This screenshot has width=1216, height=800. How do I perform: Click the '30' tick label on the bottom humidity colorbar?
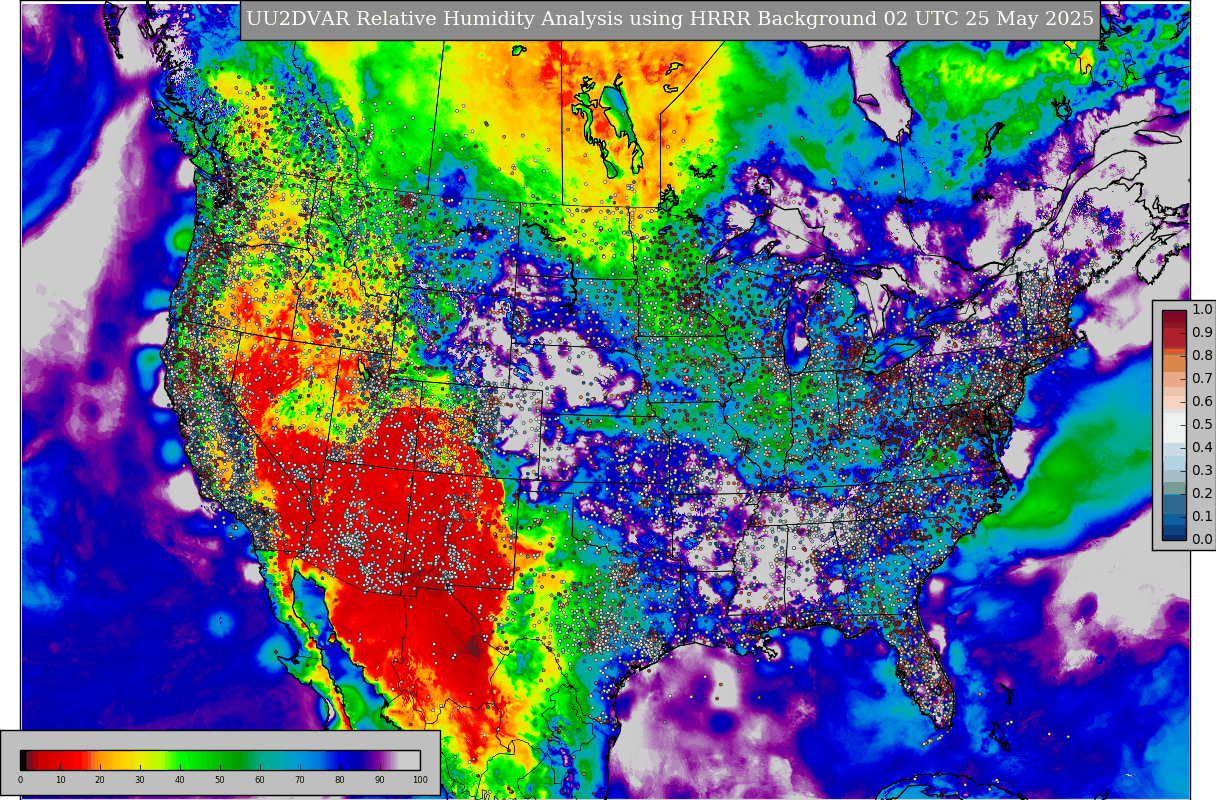coord(140,780)
